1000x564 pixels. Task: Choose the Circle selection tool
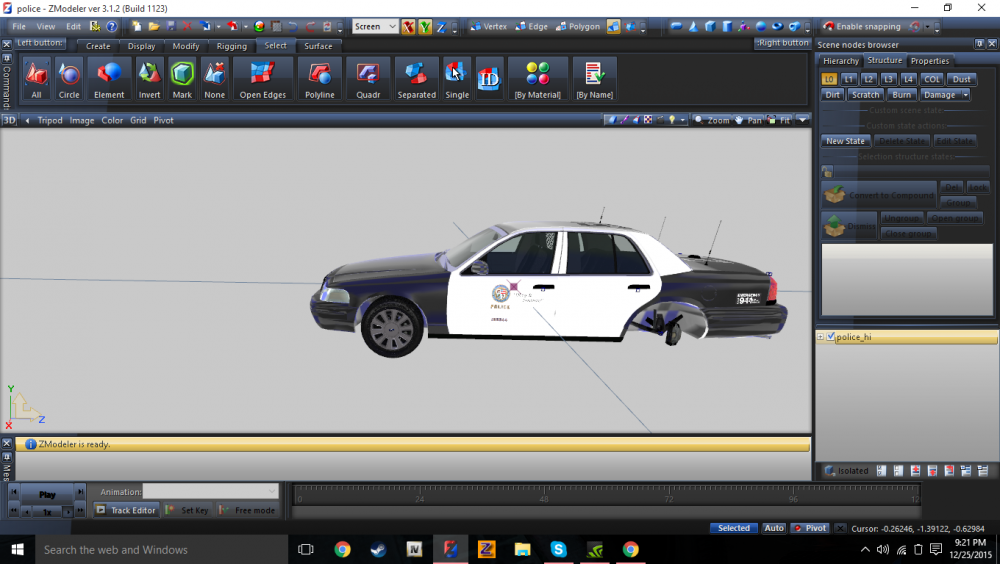pos(69,78)
